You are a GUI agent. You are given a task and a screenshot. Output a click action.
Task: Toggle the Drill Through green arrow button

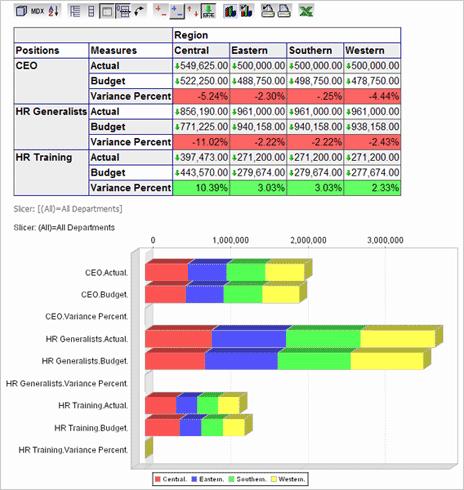[209, 11]
